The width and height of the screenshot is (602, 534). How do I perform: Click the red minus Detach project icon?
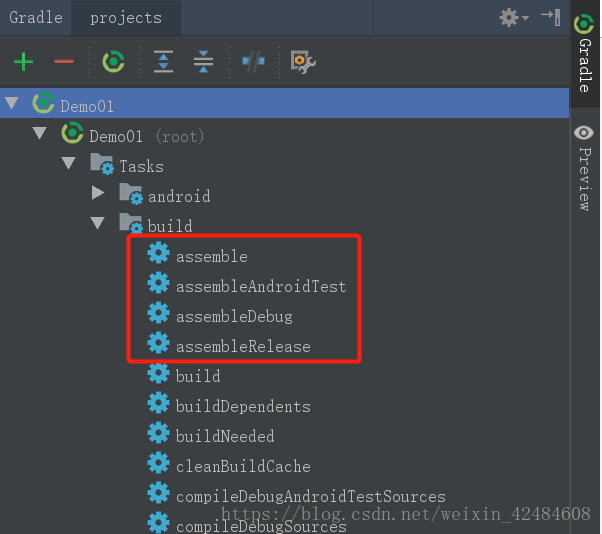click(x=64, y=61)
